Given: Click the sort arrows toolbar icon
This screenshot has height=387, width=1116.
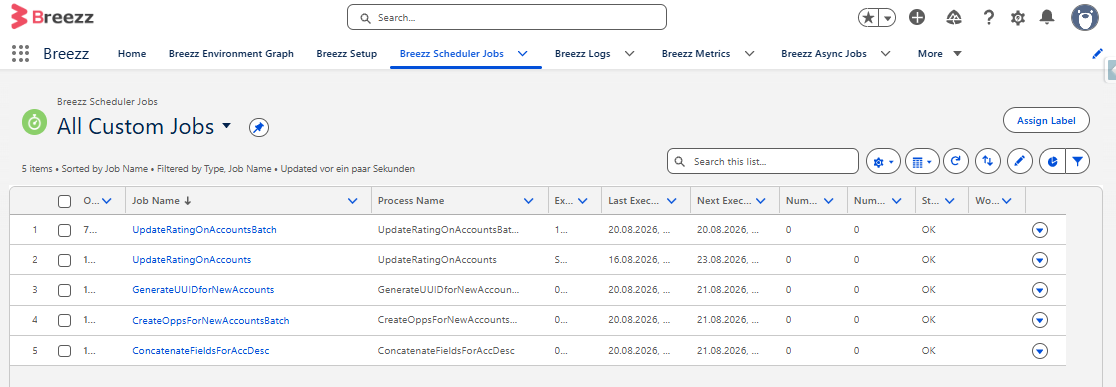Looking at the screenshot, I should coord(987,162).
